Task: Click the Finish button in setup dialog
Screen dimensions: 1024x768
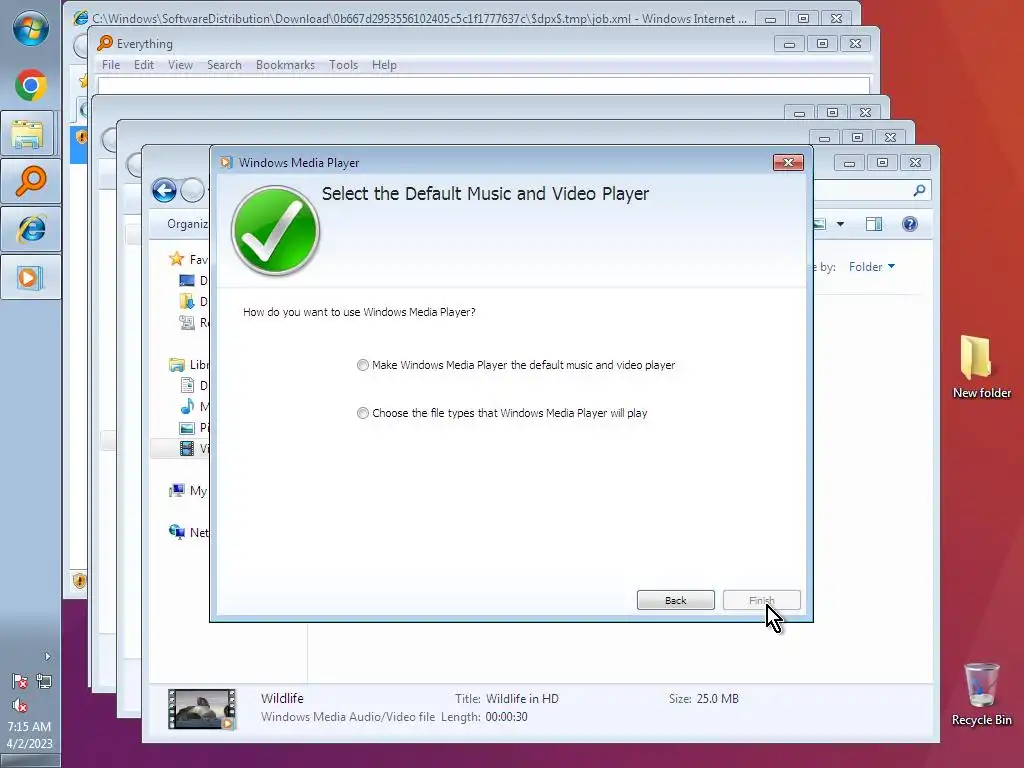Action: coord(761,600)
